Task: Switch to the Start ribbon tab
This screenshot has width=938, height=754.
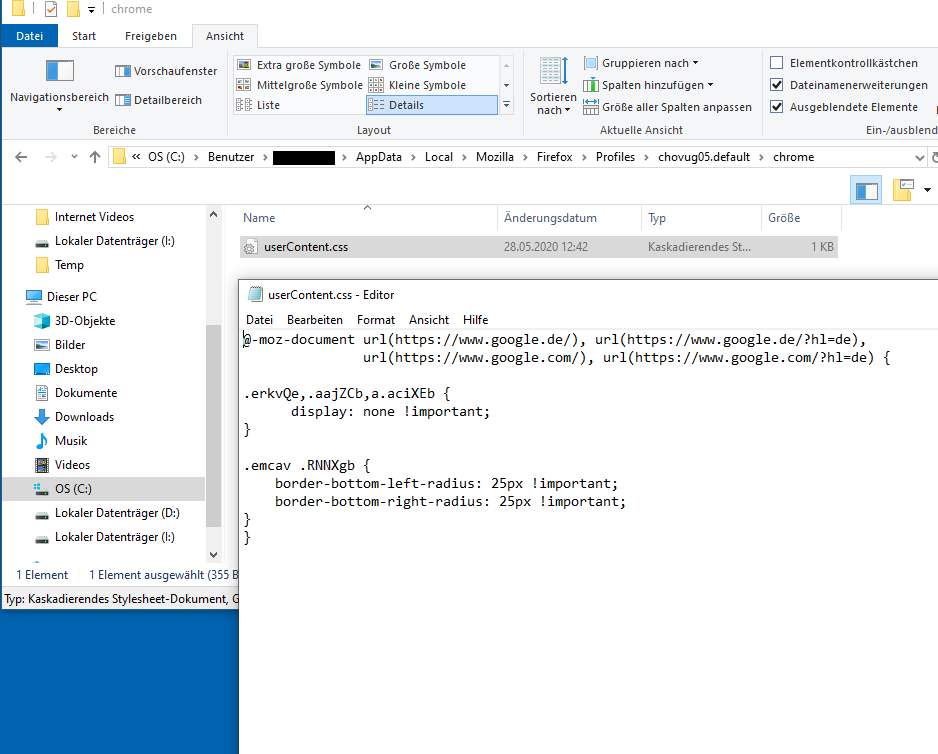Action: point(84,36)
